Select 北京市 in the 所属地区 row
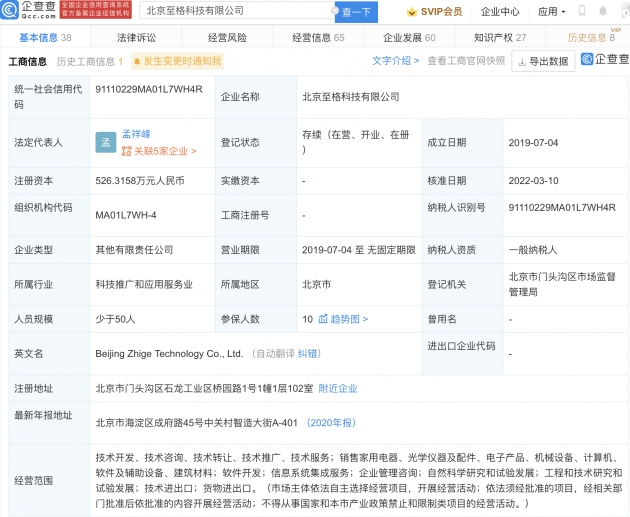This screenshot has width=630, height=517. pyautogui.click(x=317, y=284)
